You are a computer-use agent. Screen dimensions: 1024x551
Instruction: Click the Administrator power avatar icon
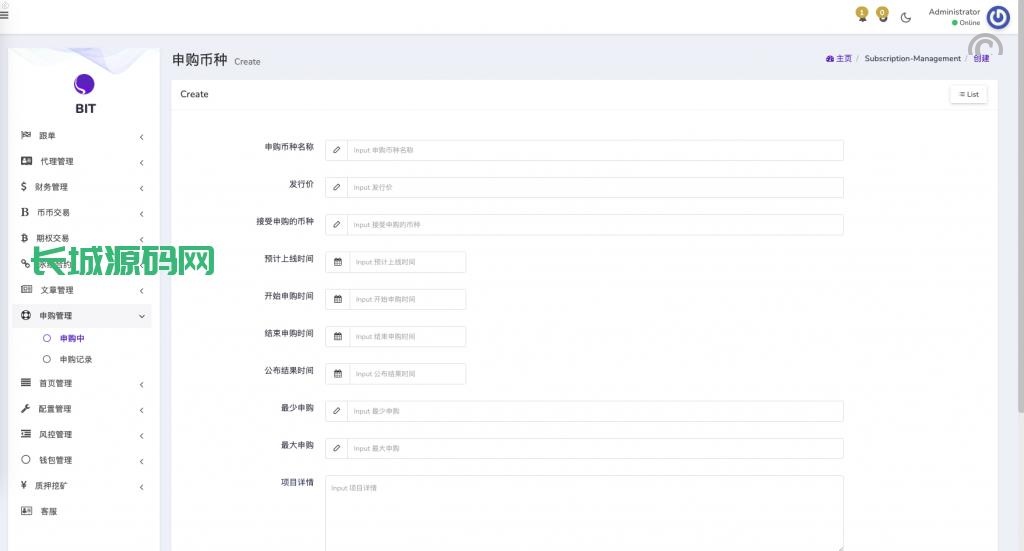(997, 17)
